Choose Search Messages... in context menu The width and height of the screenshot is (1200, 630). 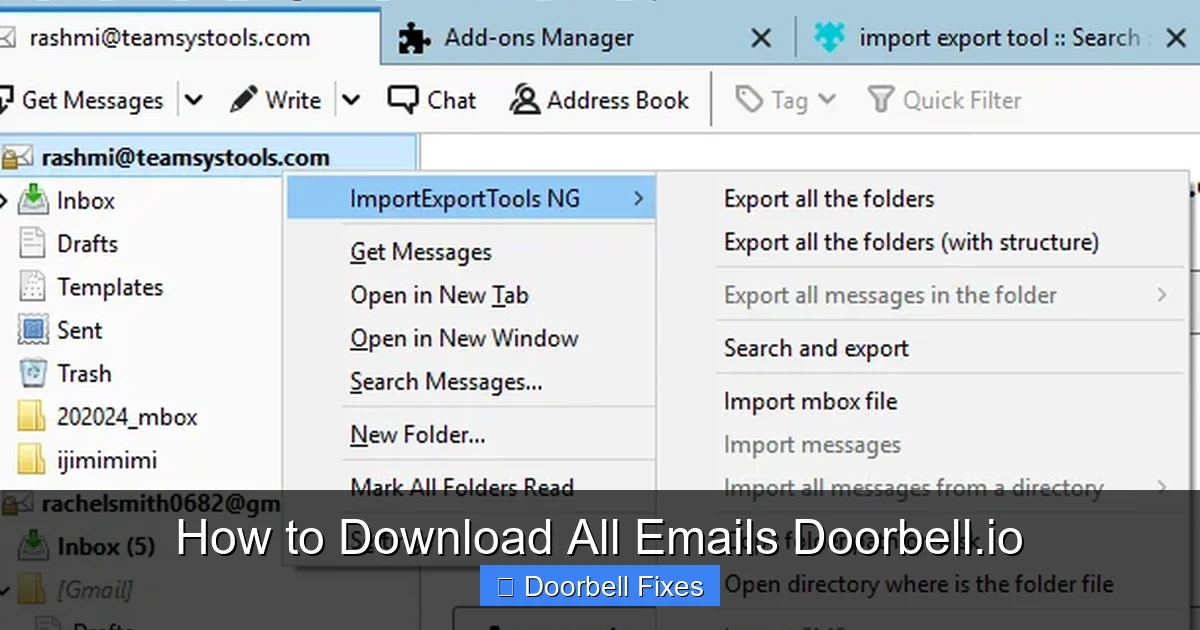click(x=446, y=382)
